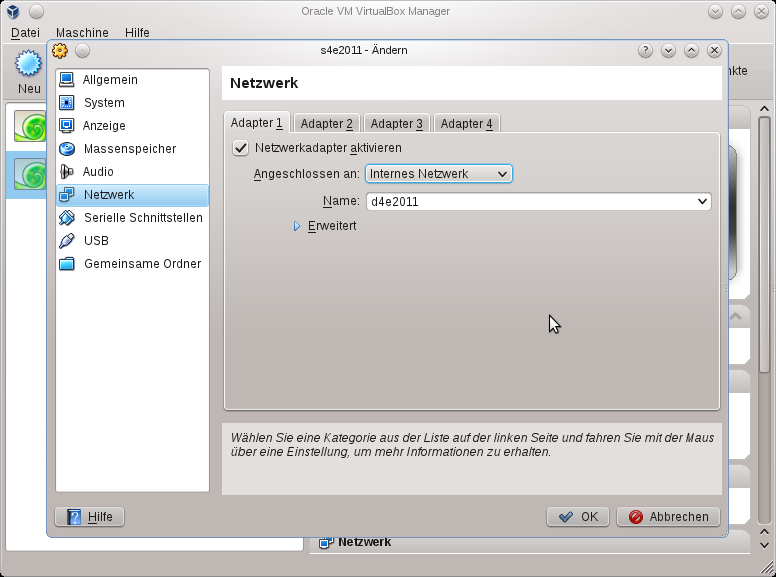Click the pin button beside dialog gear icon
This screenshot has height=577, width=776.
(83, 50)
